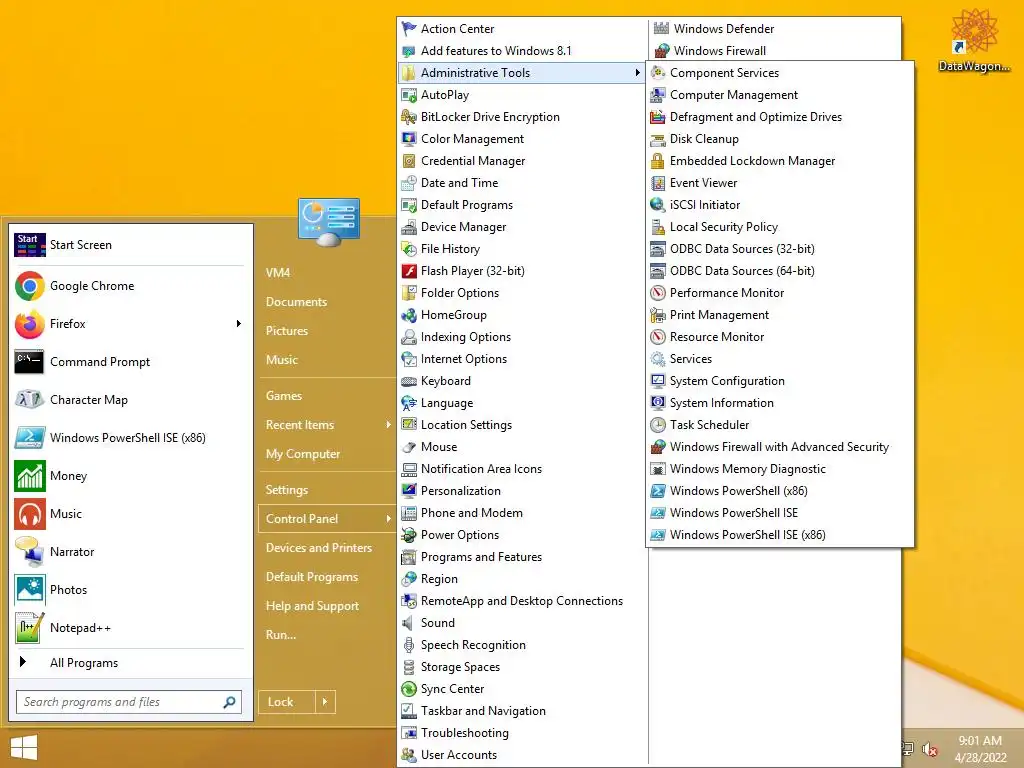Expand the Administrative Tools submenu arrow
This screenshot has width=1024, height=768.
(637, 72)
